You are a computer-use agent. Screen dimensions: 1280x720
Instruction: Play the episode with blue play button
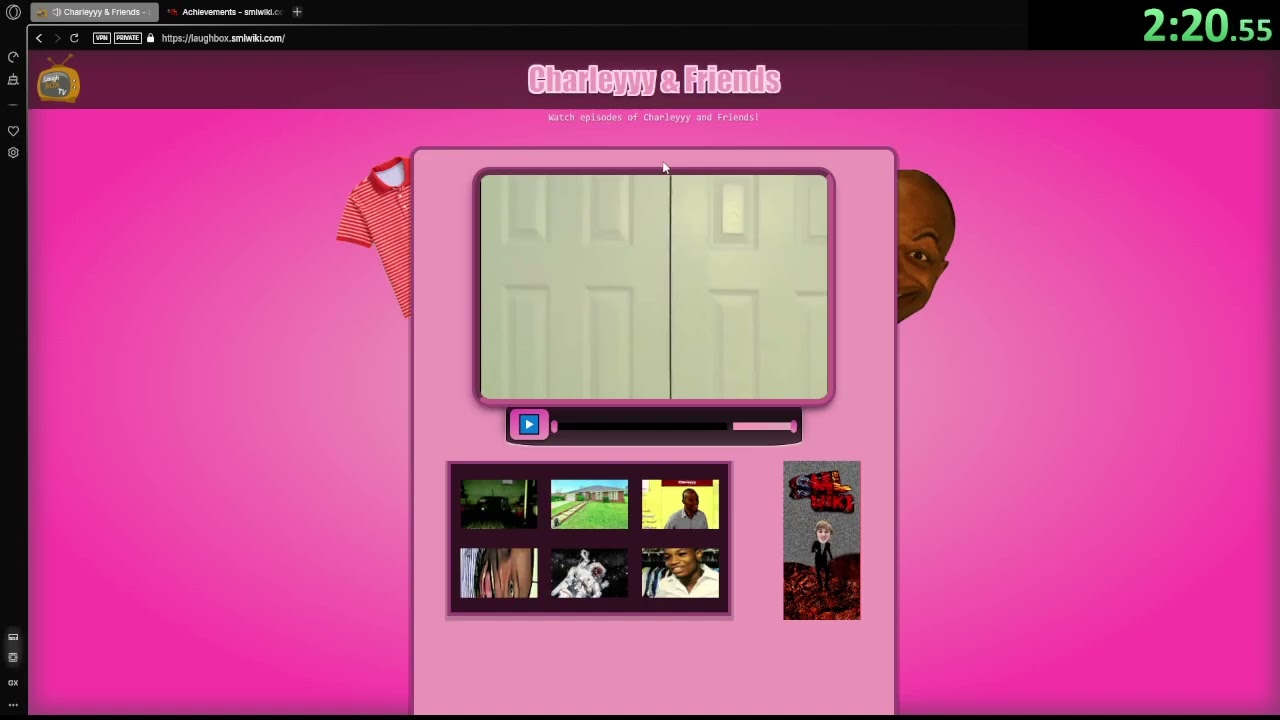529,425
